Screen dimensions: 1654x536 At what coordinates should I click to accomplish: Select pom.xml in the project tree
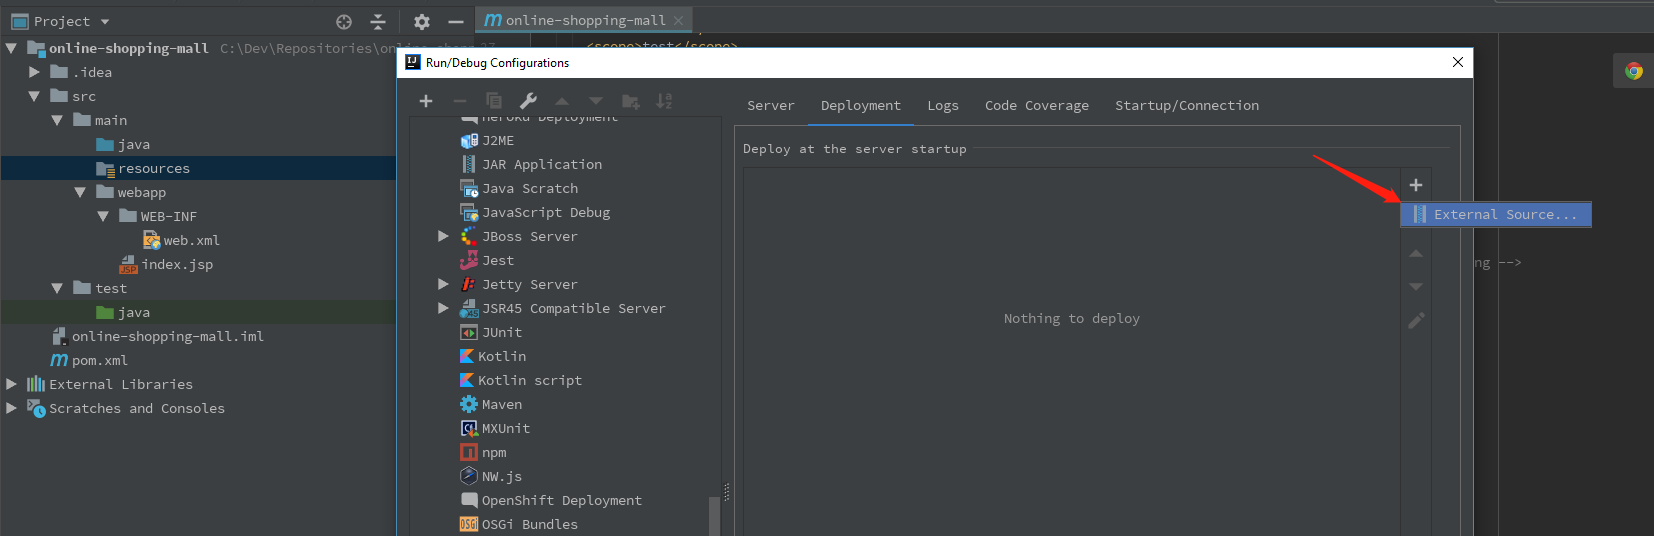(x=99, y=361)
